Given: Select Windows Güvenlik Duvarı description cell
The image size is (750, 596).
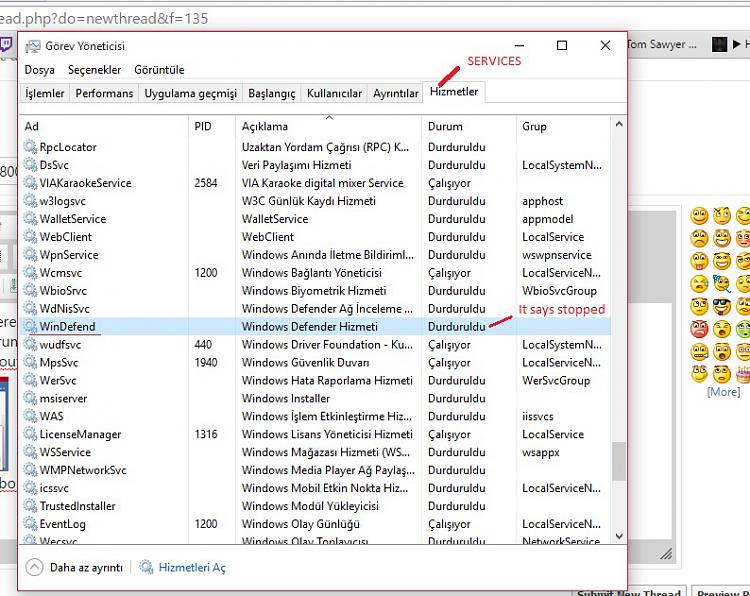Looking at the screenshot, I should (x=305, y=363).
